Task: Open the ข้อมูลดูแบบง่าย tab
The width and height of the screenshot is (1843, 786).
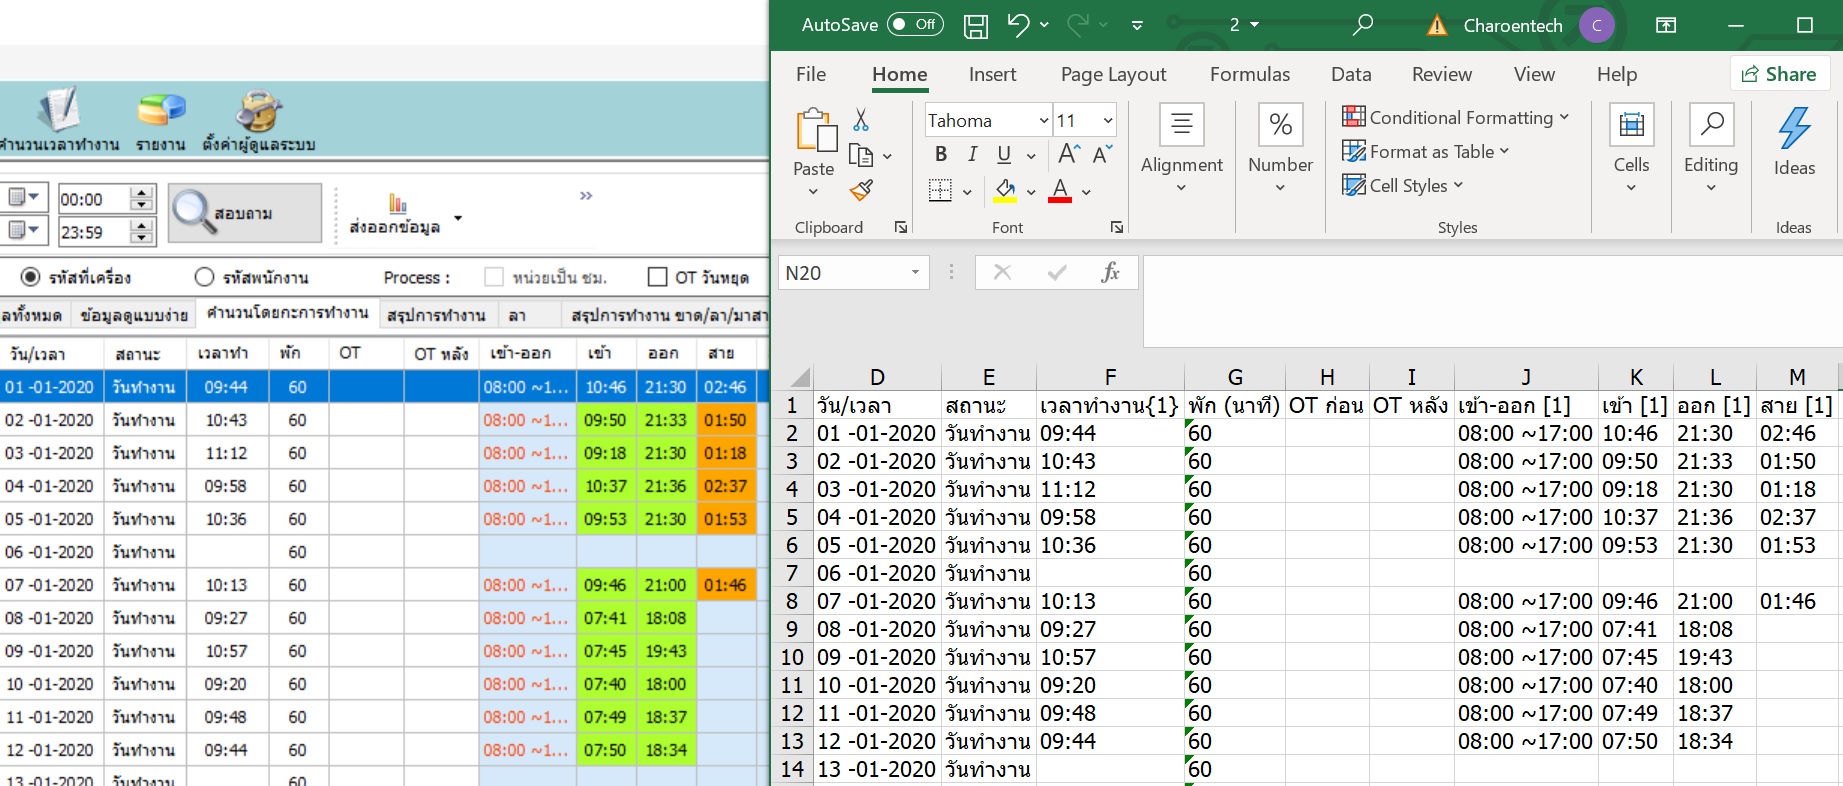Action: [x=134, y=315]
